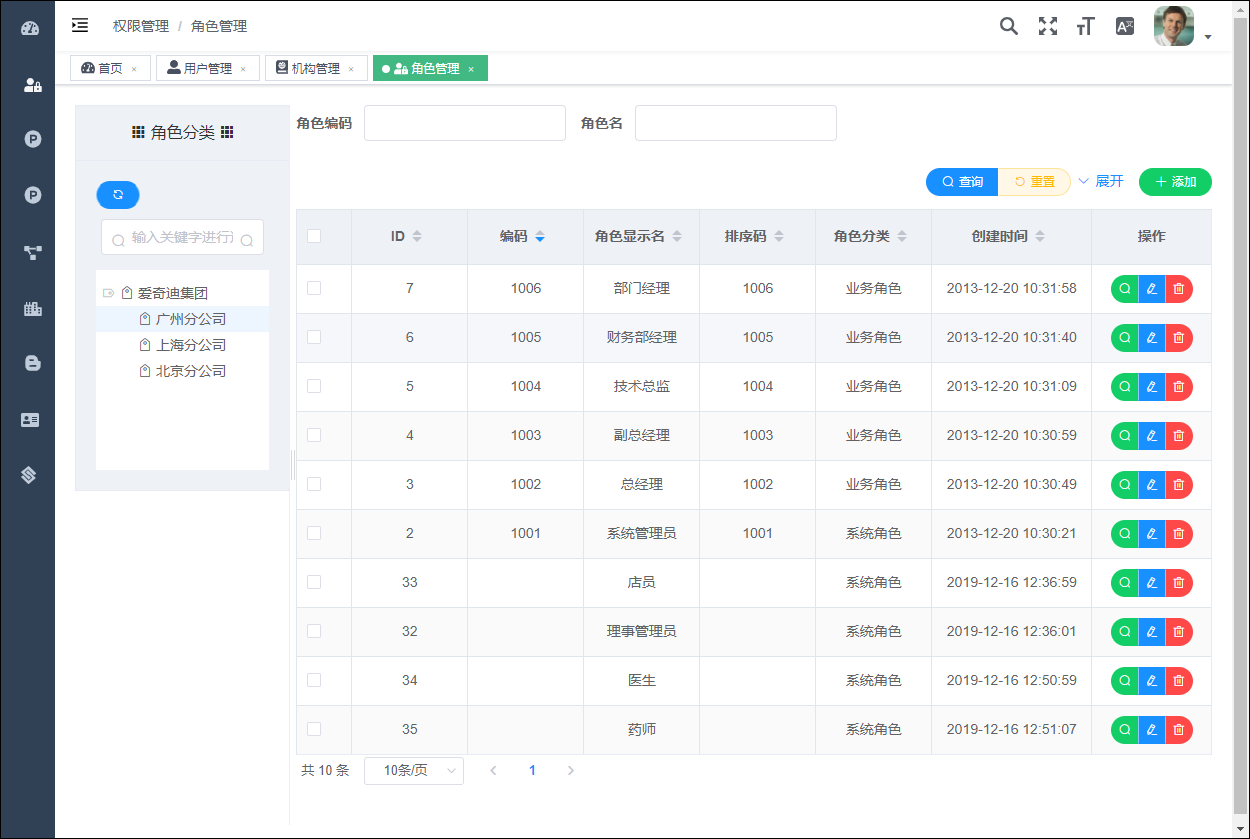Click the search magnifier icon in header

tap(1009, 26)
